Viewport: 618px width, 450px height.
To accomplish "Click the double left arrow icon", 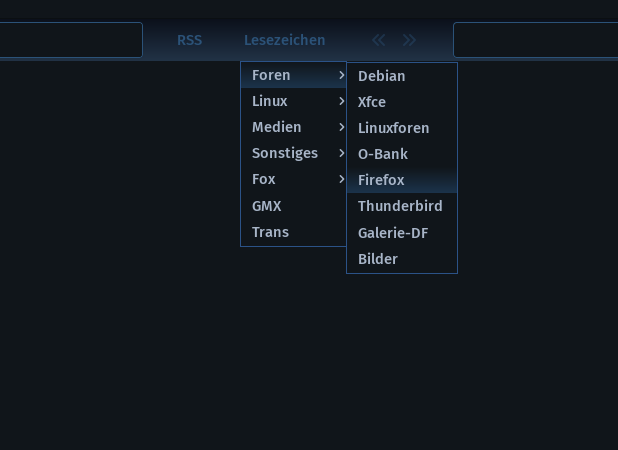I will [378, 40].
